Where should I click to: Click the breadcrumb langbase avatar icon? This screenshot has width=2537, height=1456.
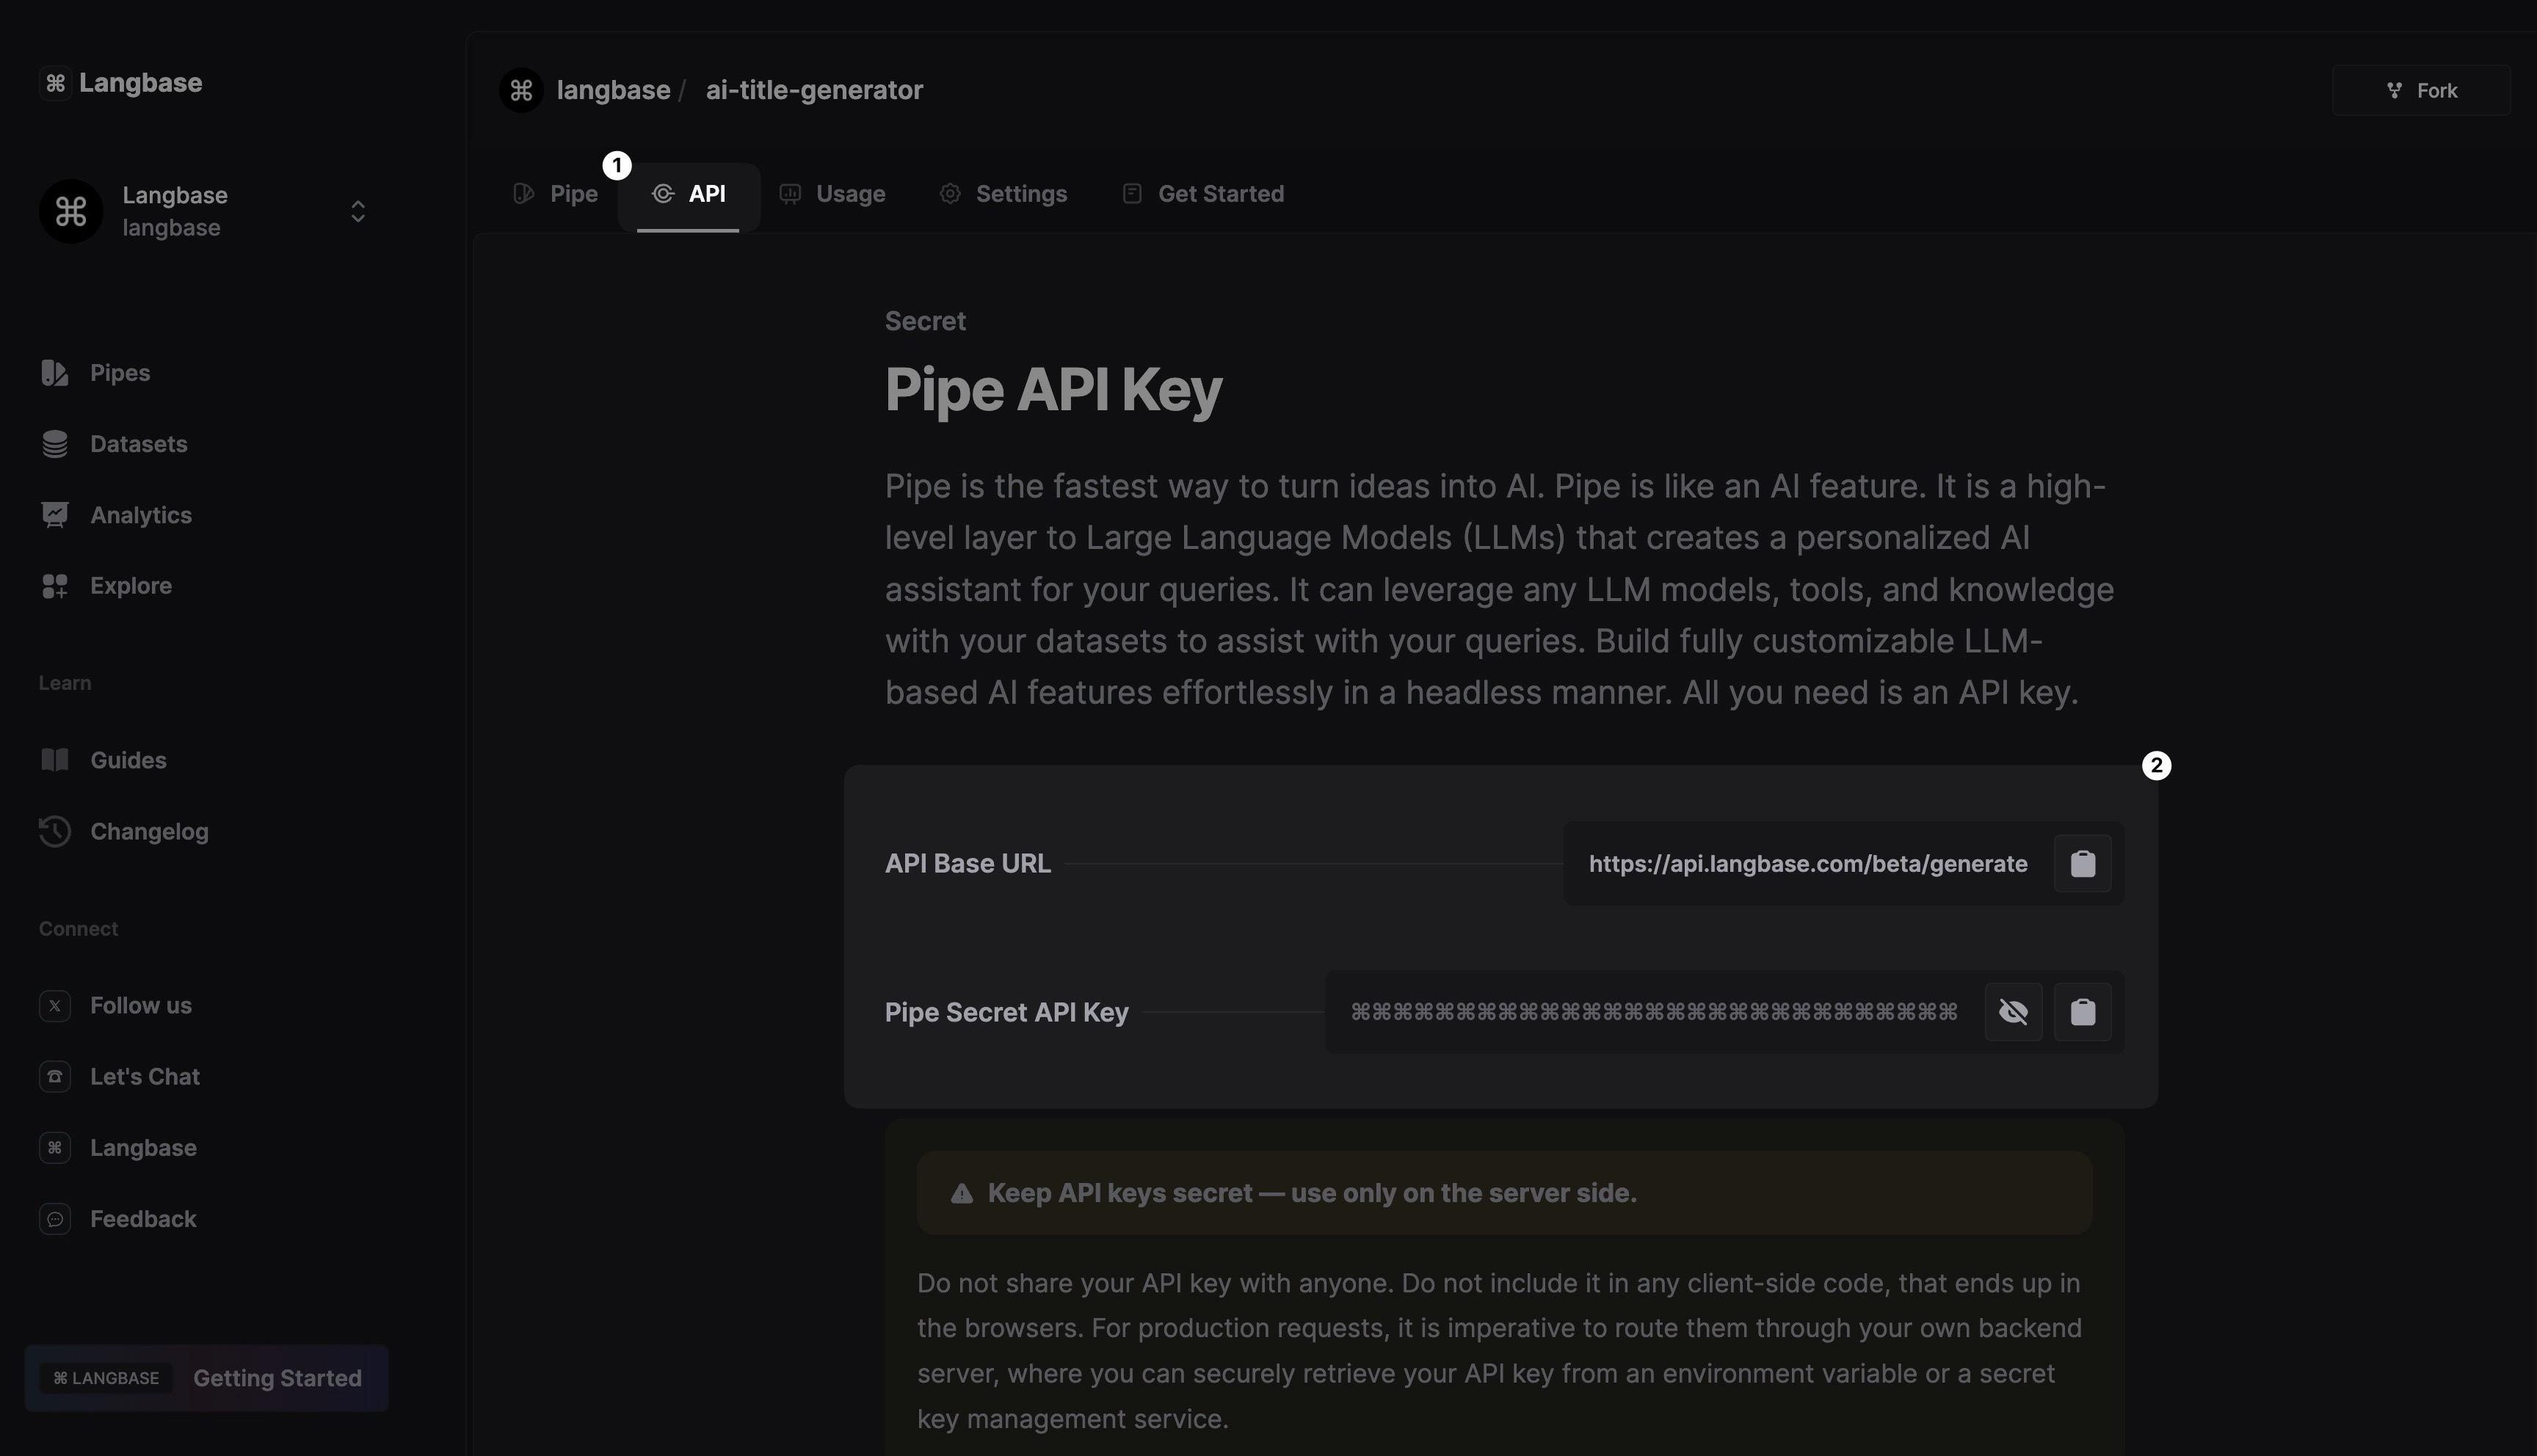[x=521, y=90]
